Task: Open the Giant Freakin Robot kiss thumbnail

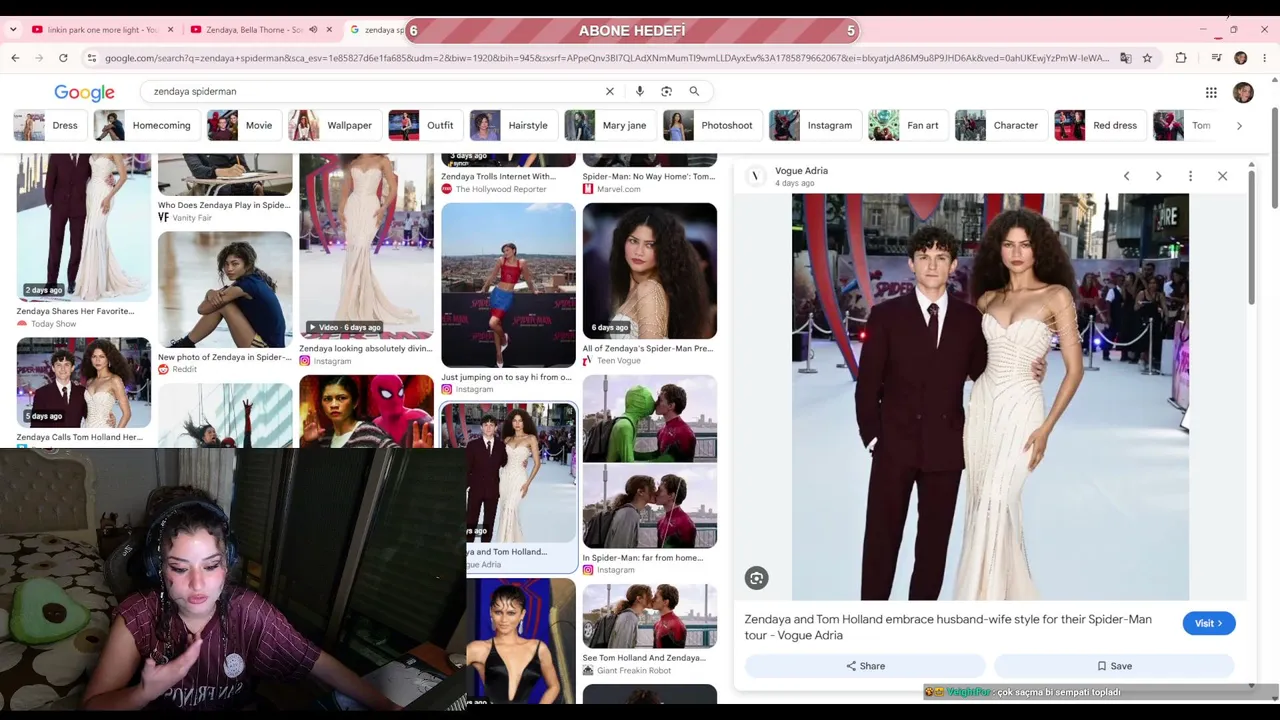Action: (x=650, y=616)
